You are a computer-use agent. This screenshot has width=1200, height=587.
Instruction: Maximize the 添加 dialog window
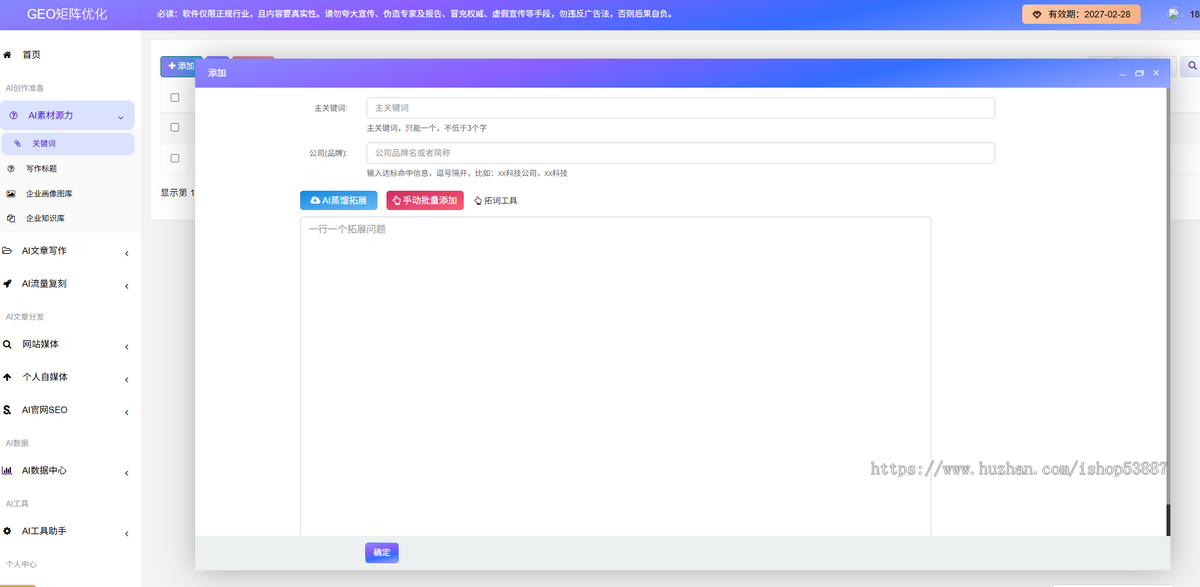[1139, 73]
